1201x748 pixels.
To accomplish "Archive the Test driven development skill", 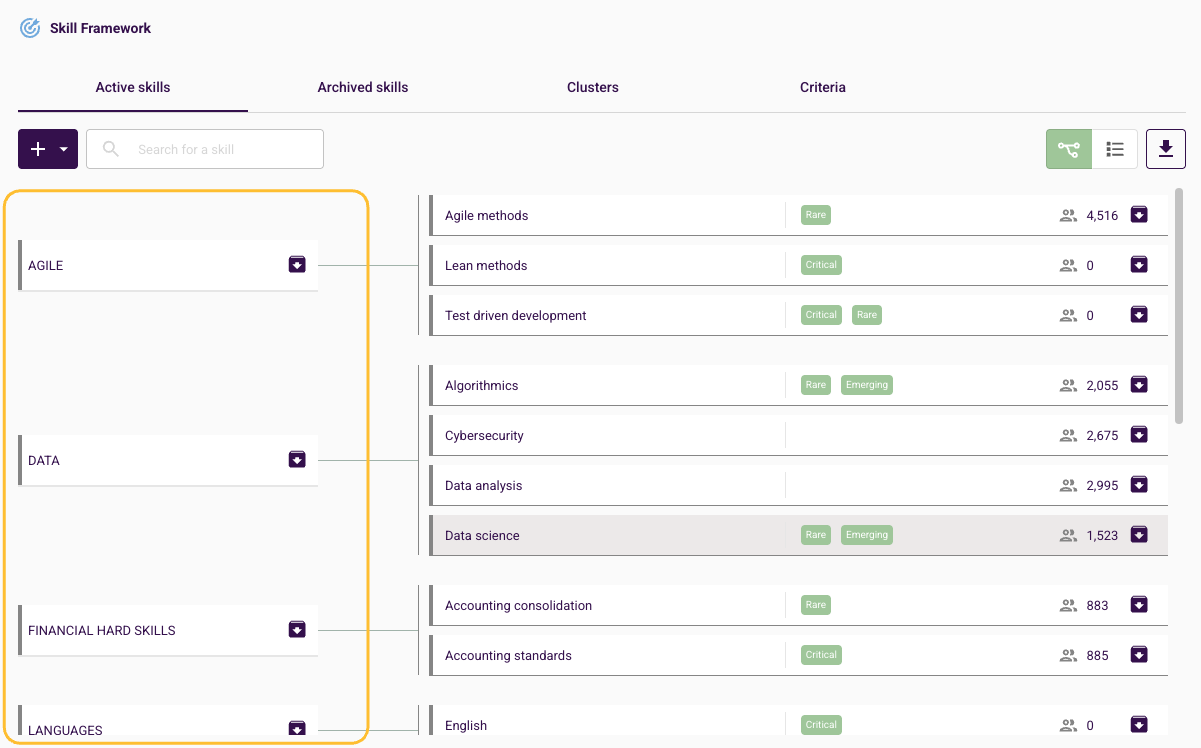I will pyautogui.click(x=1139, y=315).
